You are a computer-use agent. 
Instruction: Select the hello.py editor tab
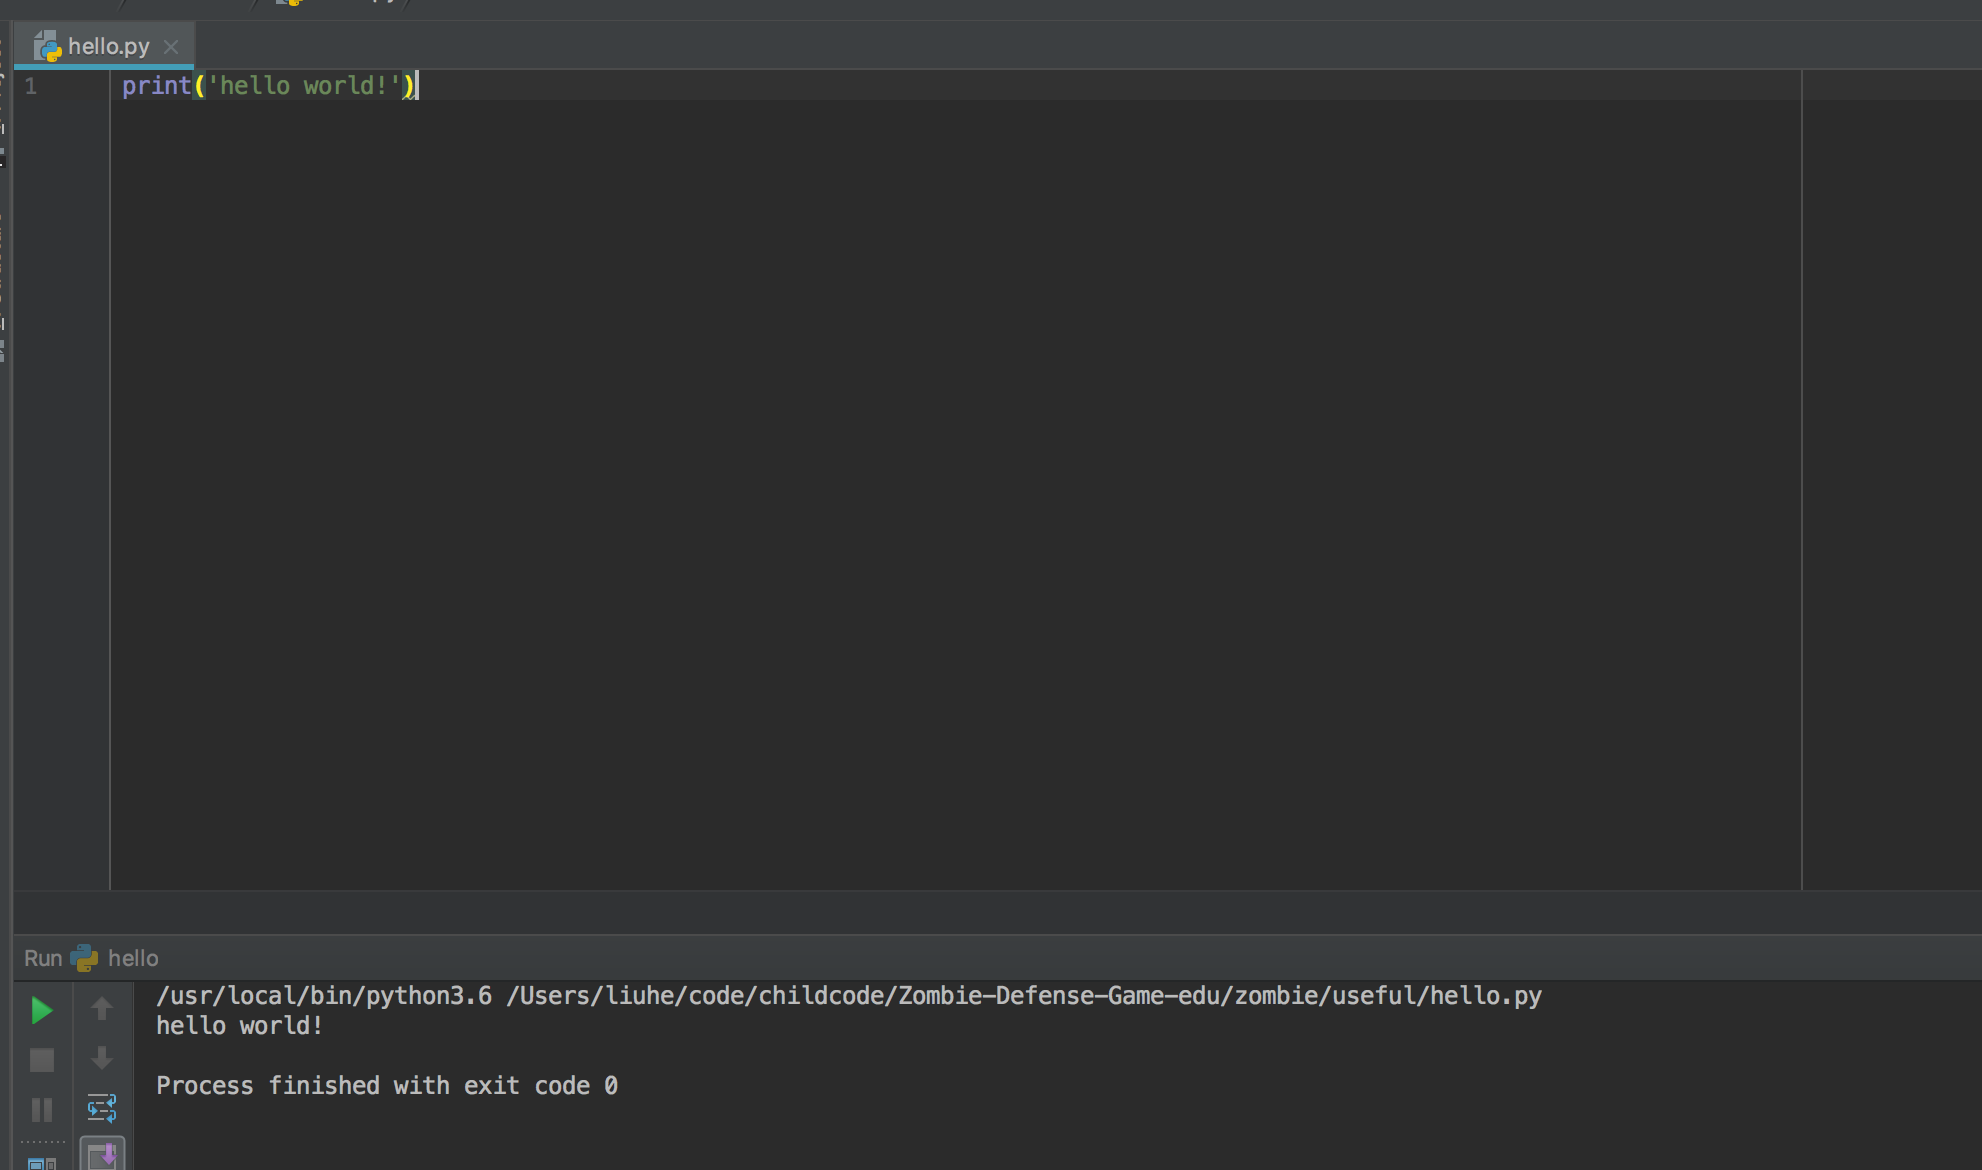point(103,46)
